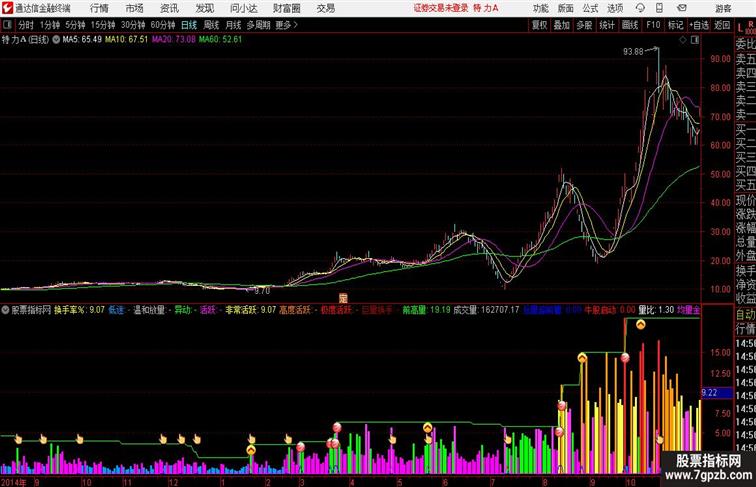Click the 通达信 red logo icon
Screen dimensions: 756x487
click(7, 8)
